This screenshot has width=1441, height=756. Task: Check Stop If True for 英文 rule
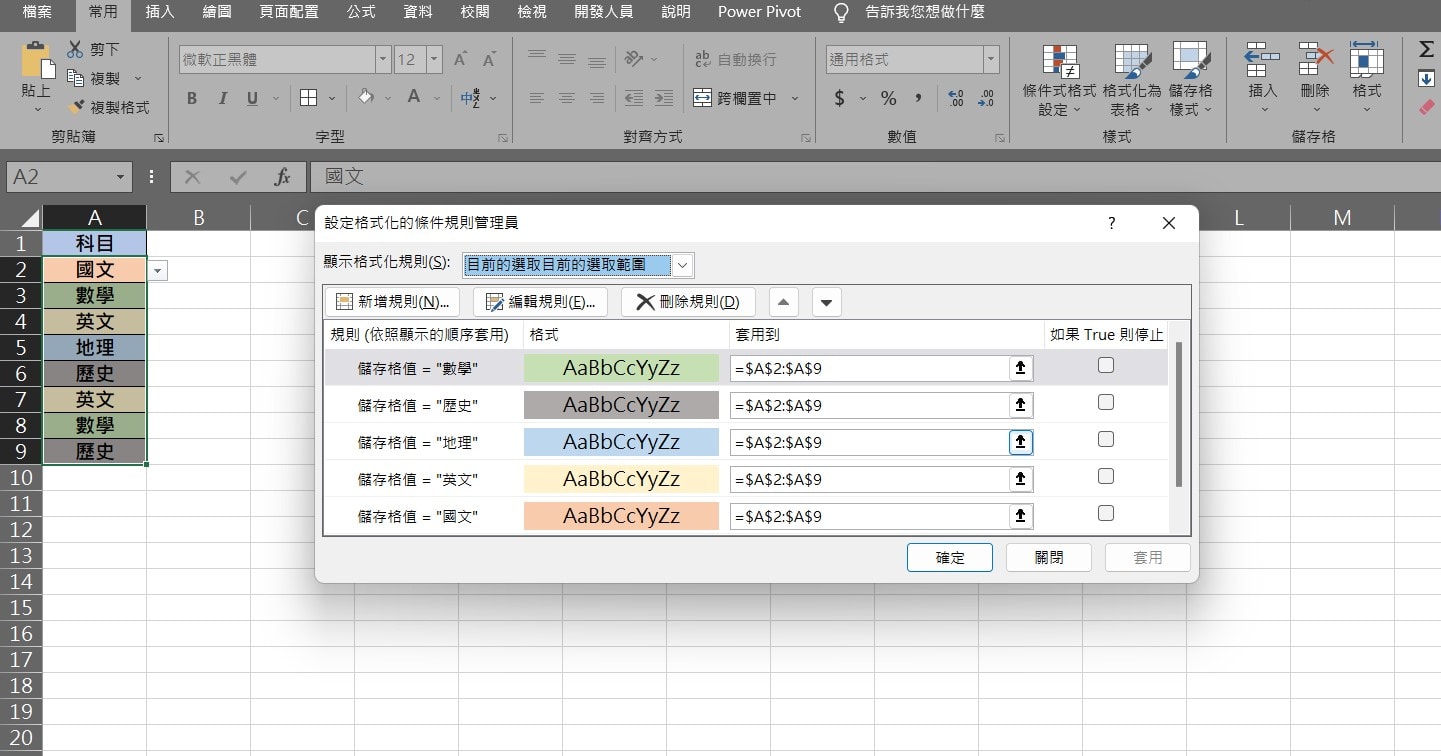tap(1105, 476)
